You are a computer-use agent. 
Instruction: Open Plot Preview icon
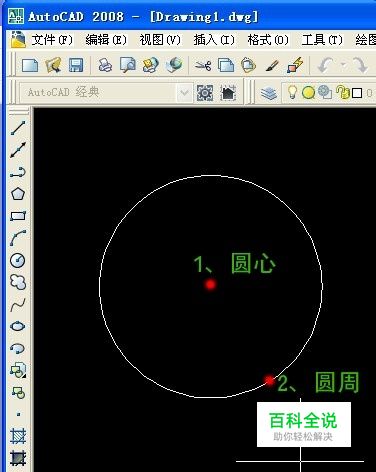[128, 65]
